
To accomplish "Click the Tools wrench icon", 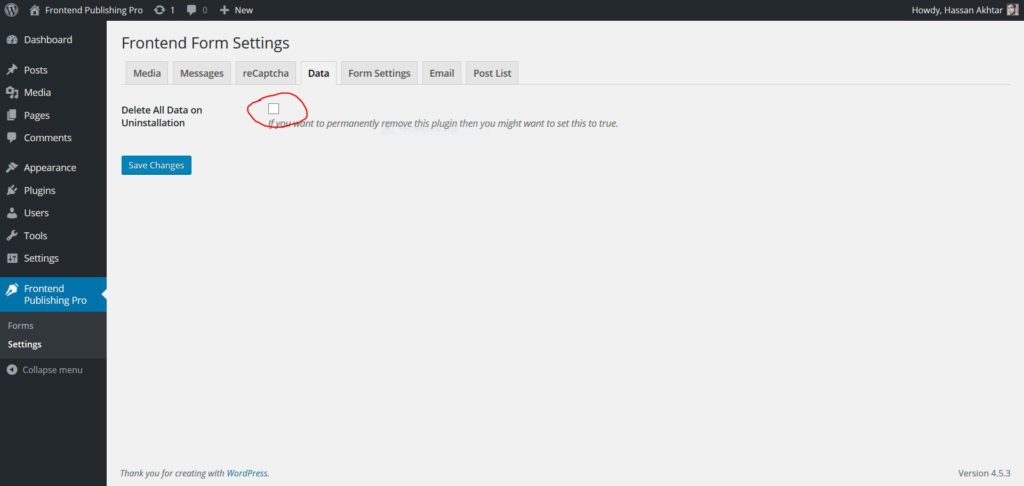I will pos(12,236).
